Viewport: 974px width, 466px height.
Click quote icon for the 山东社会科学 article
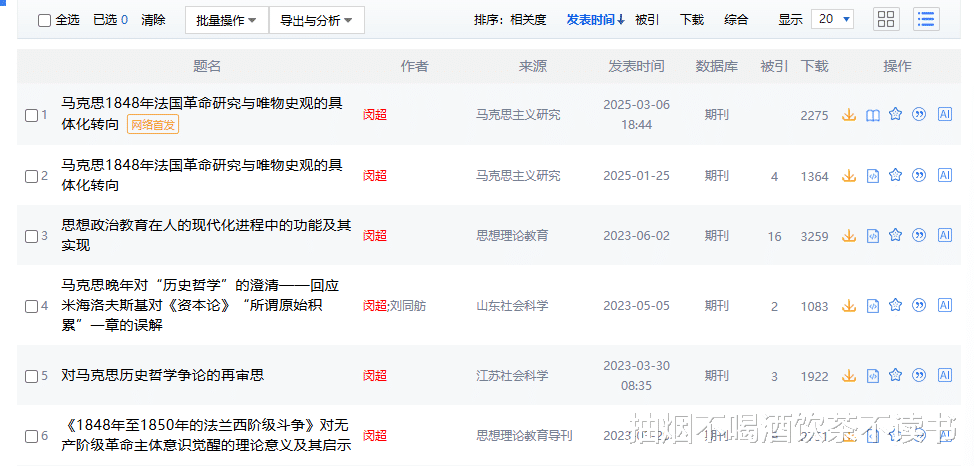point(919,305)
